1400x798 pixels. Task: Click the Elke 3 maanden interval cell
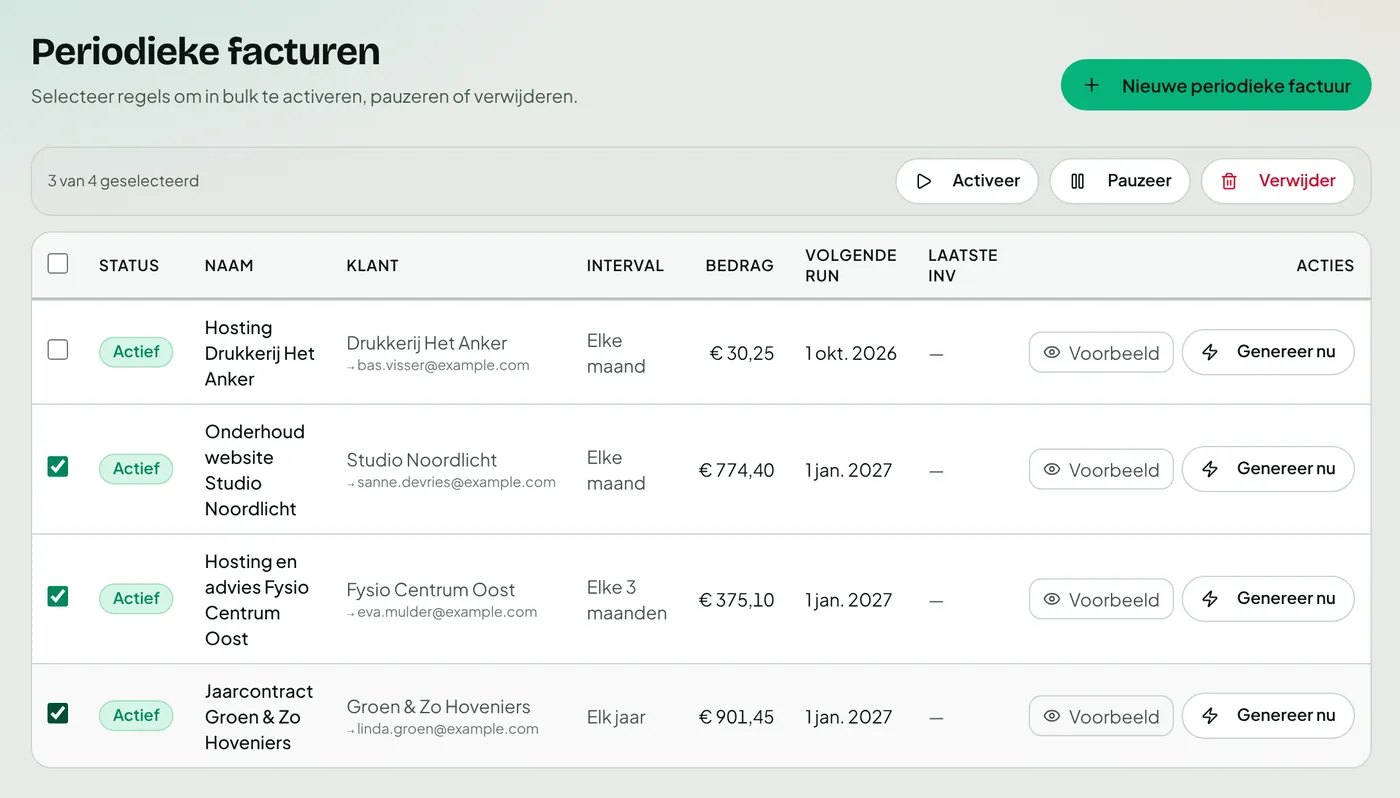coord(627,600)
